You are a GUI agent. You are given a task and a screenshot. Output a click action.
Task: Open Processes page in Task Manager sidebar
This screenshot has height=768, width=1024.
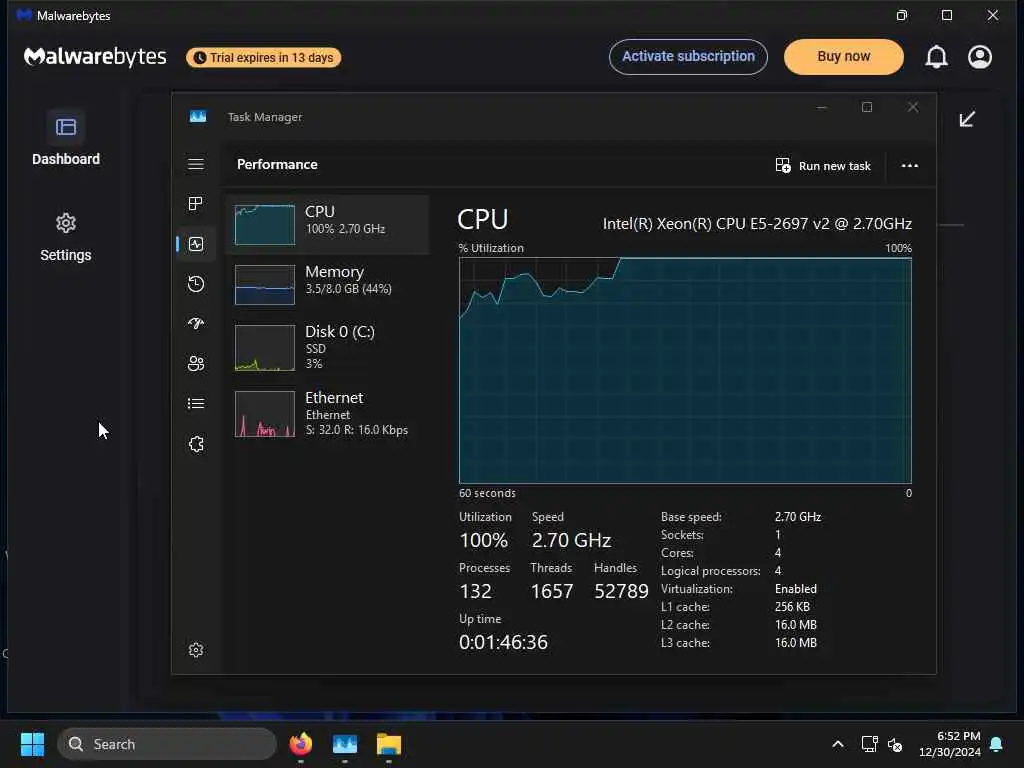tap(196, 204)
